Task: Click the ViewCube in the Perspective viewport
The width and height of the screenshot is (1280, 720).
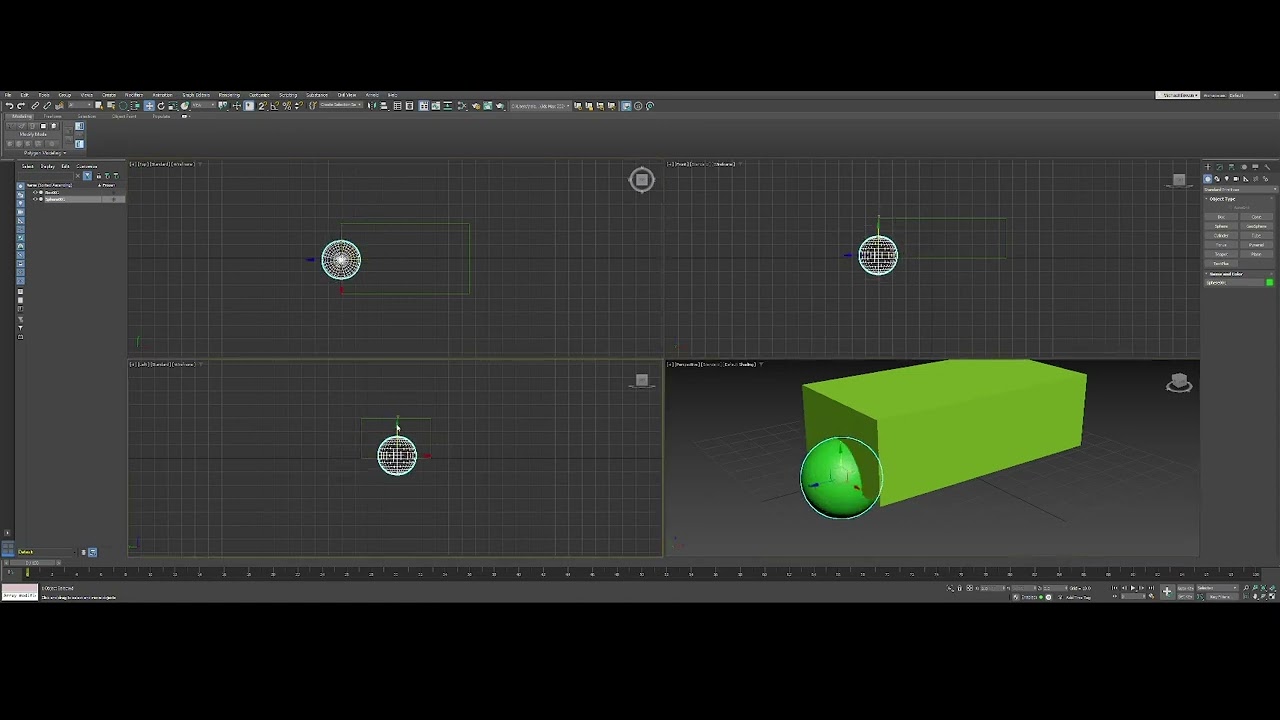Action: [1179, 383]
